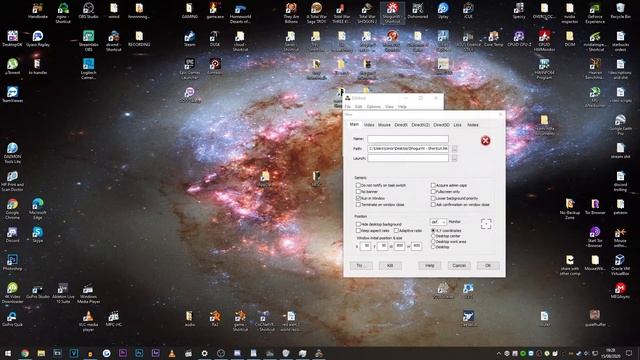640x360 pixels.
Task: Expand the Monitor dropdown
Action: [438, 222]
